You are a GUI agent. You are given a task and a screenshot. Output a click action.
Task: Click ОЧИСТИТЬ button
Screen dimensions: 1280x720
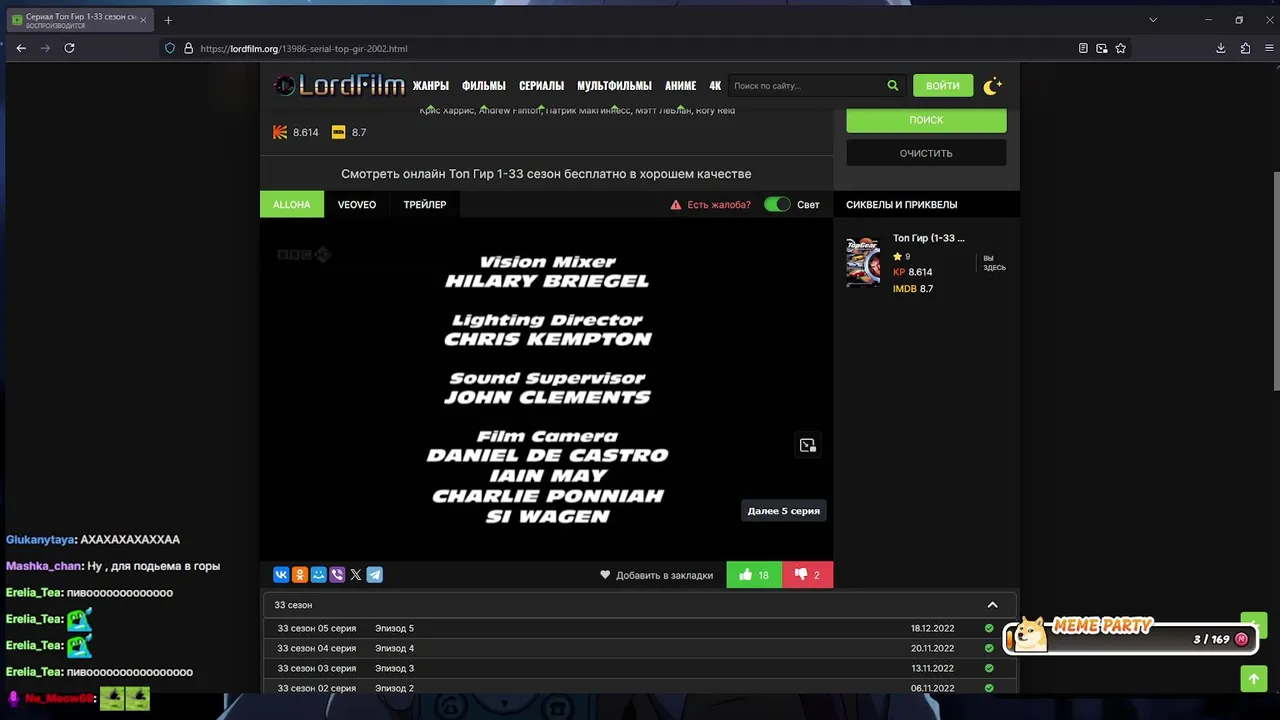[x=926, y=153]
